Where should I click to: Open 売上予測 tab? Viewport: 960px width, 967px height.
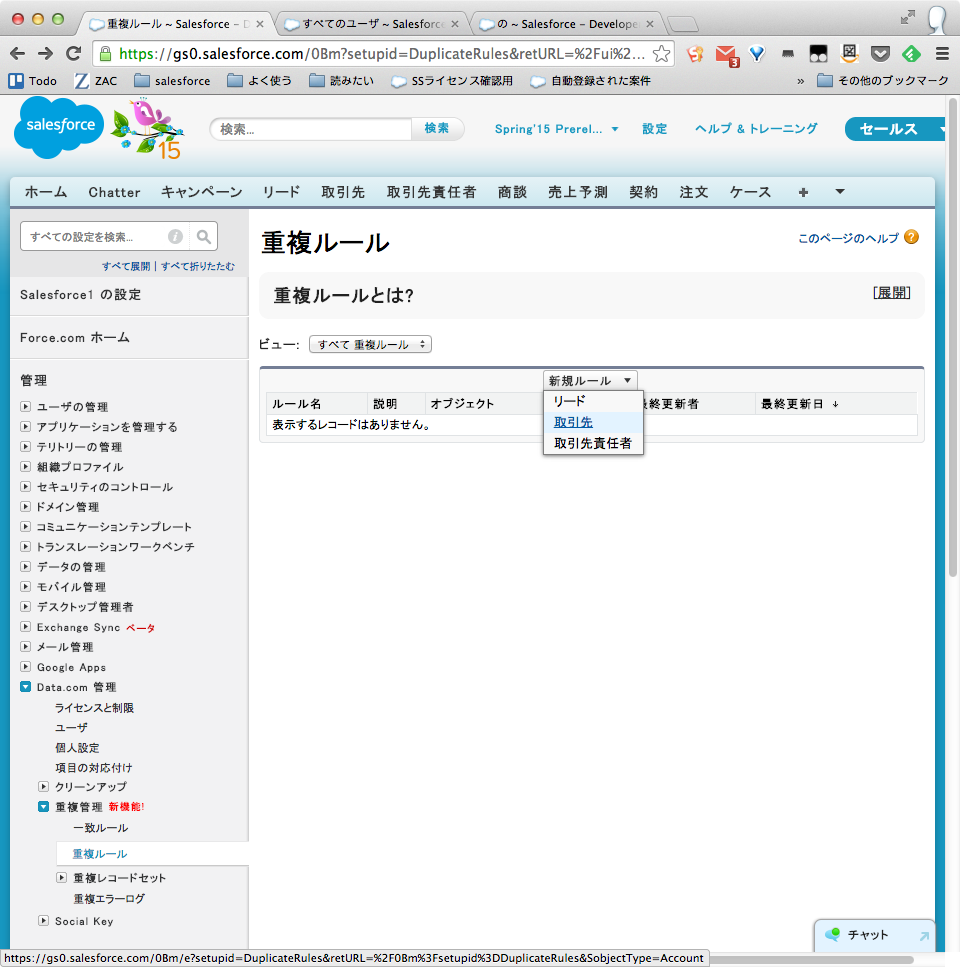tap(578, 192)
